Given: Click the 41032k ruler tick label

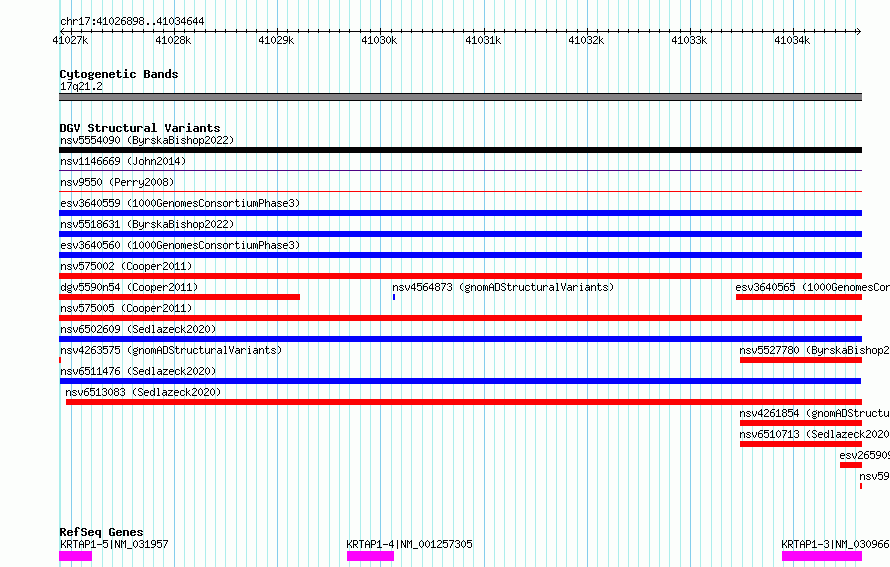Looking at the screenshot, I should pyautogui.click(x=586, y=40).
